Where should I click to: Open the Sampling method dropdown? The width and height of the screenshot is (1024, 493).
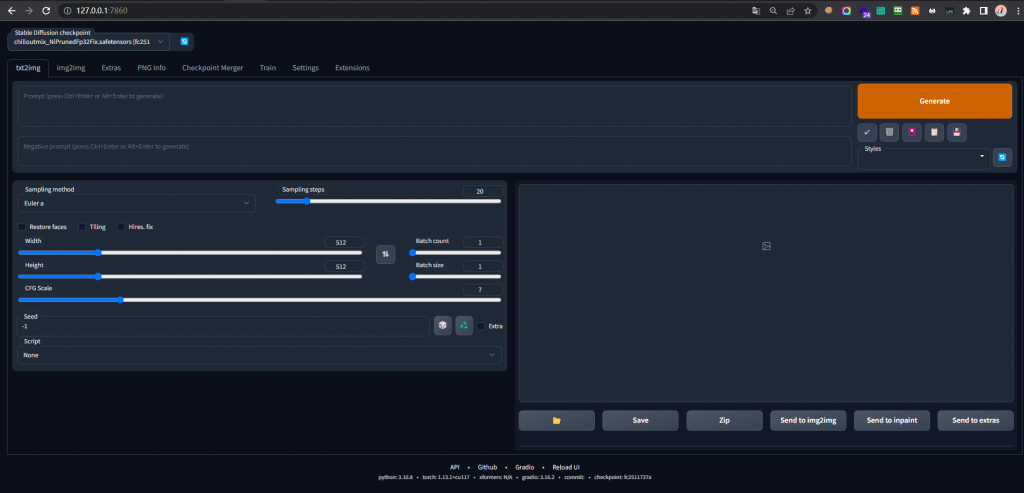[x=136, y=203]
